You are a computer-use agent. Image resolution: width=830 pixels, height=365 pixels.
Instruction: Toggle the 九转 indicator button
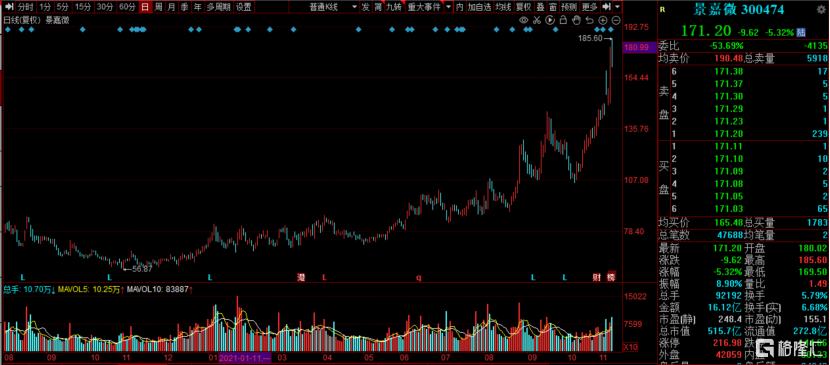coord(394,7)
